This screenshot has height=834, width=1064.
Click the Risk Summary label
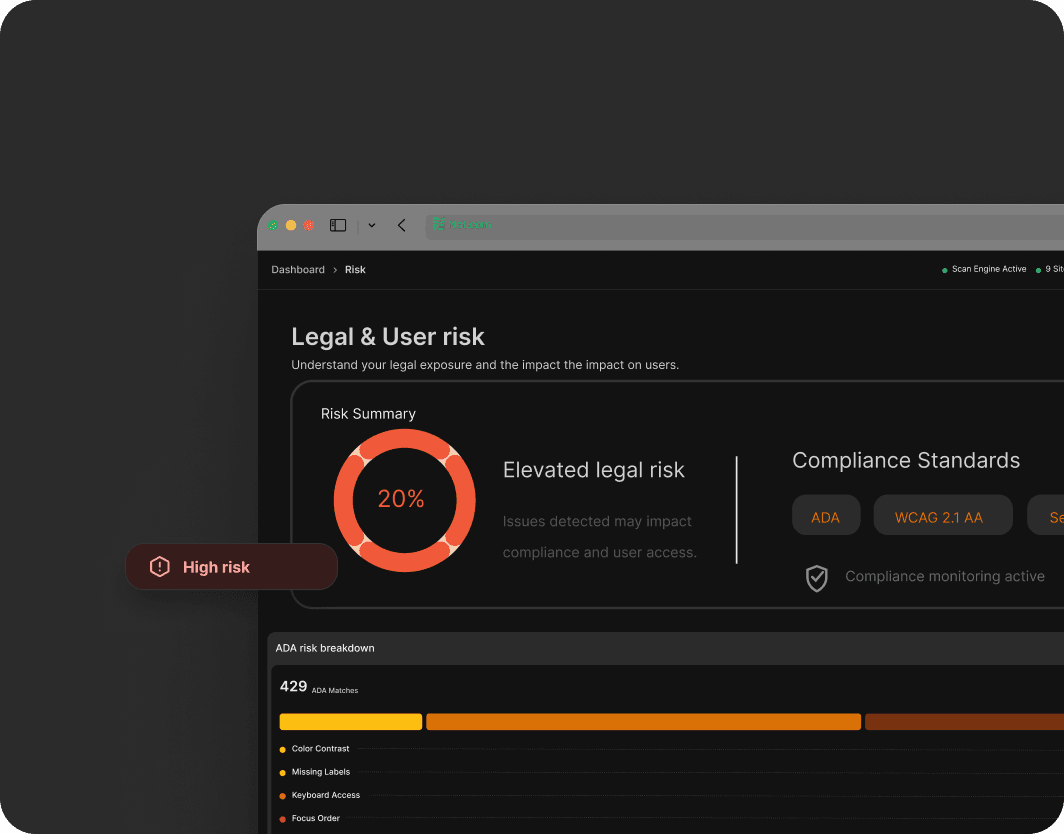click(x=368, y=414)
